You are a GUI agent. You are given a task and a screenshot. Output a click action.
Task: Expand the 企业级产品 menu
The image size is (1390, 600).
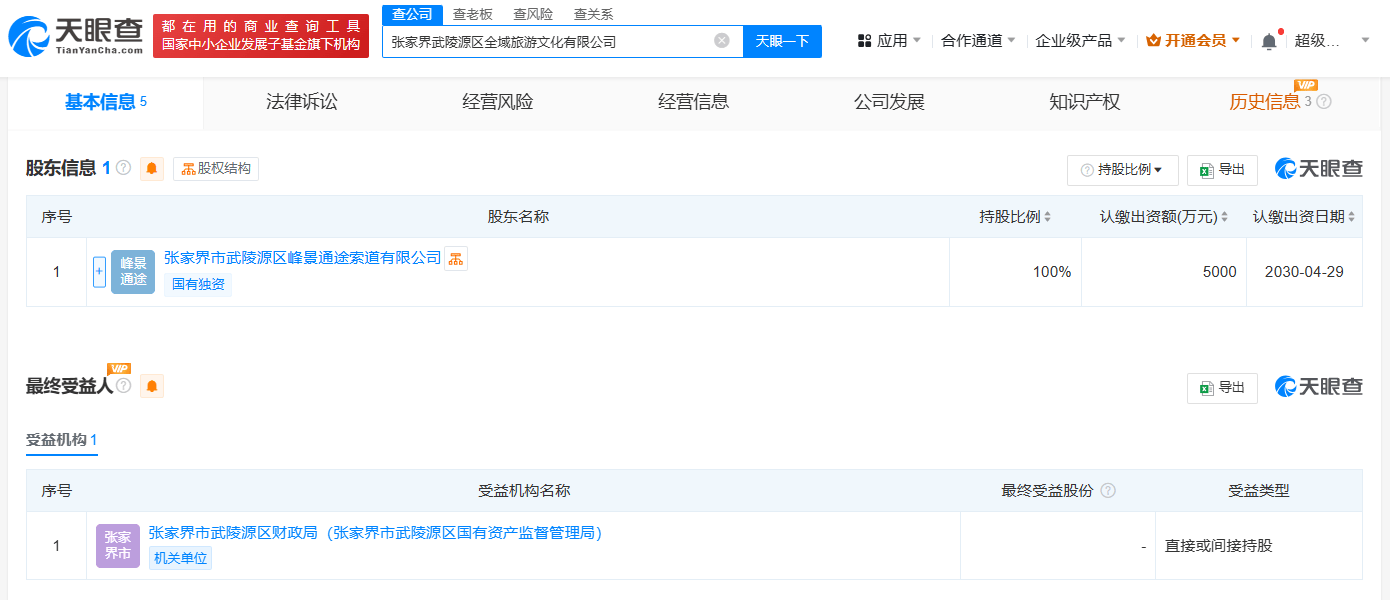click(1080, 41)
